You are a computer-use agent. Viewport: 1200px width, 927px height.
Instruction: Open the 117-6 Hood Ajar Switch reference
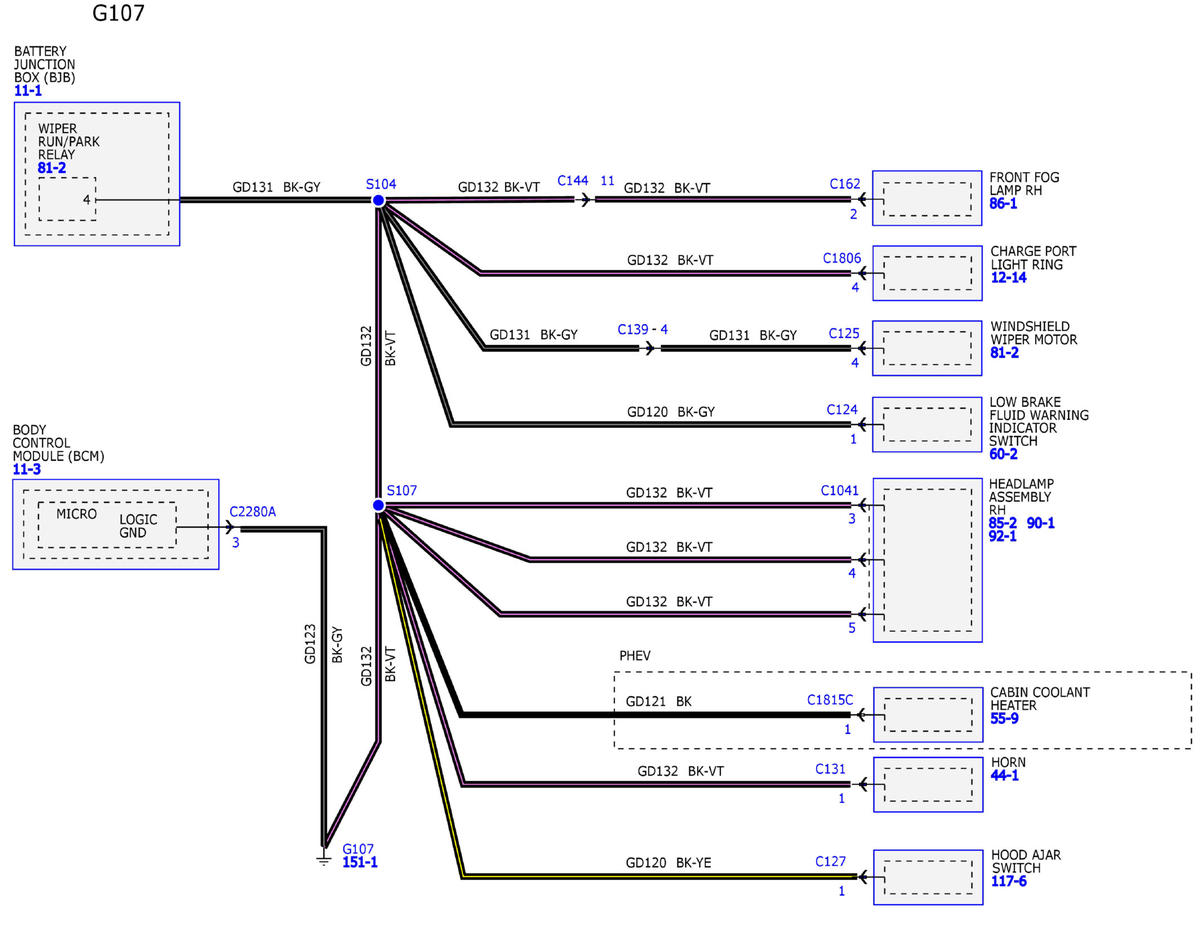[1008, 881]
